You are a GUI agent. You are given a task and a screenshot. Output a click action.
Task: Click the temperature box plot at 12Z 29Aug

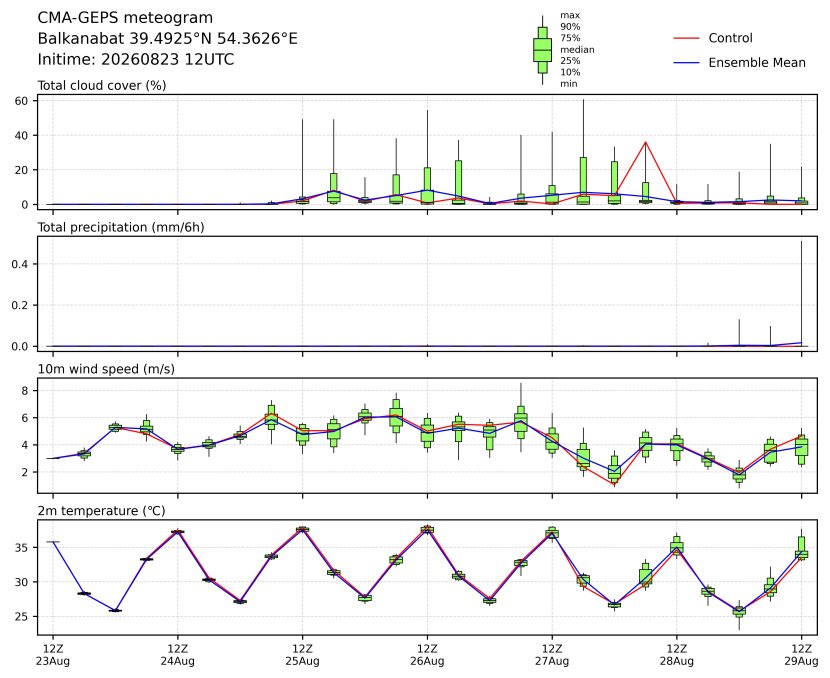coord(801,548)
